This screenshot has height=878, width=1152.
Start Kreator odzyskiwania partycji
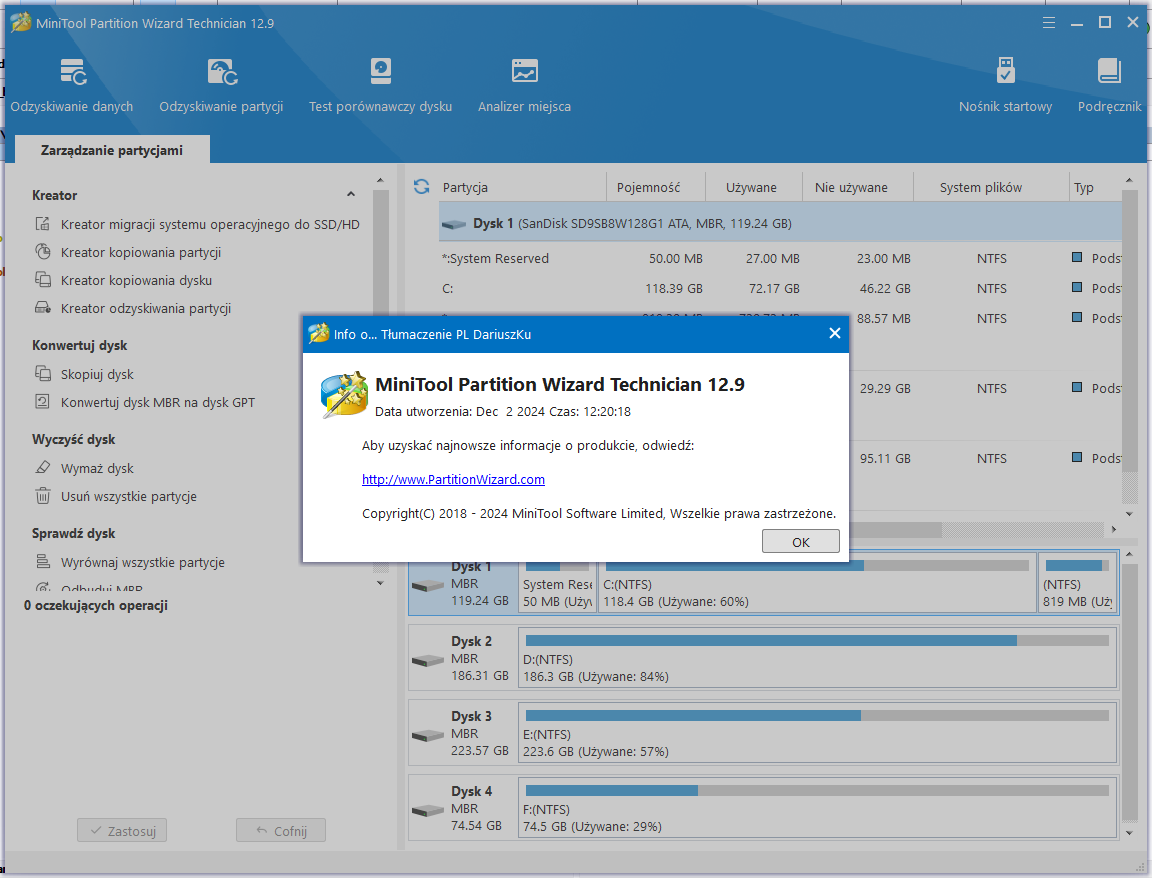(133, 308)
